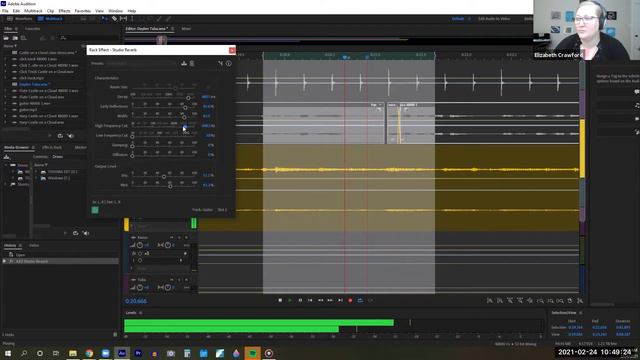Viewport: 640px width, 360px height.
Task: Toggle Skip Selection transport button
Action: point(370,300)
